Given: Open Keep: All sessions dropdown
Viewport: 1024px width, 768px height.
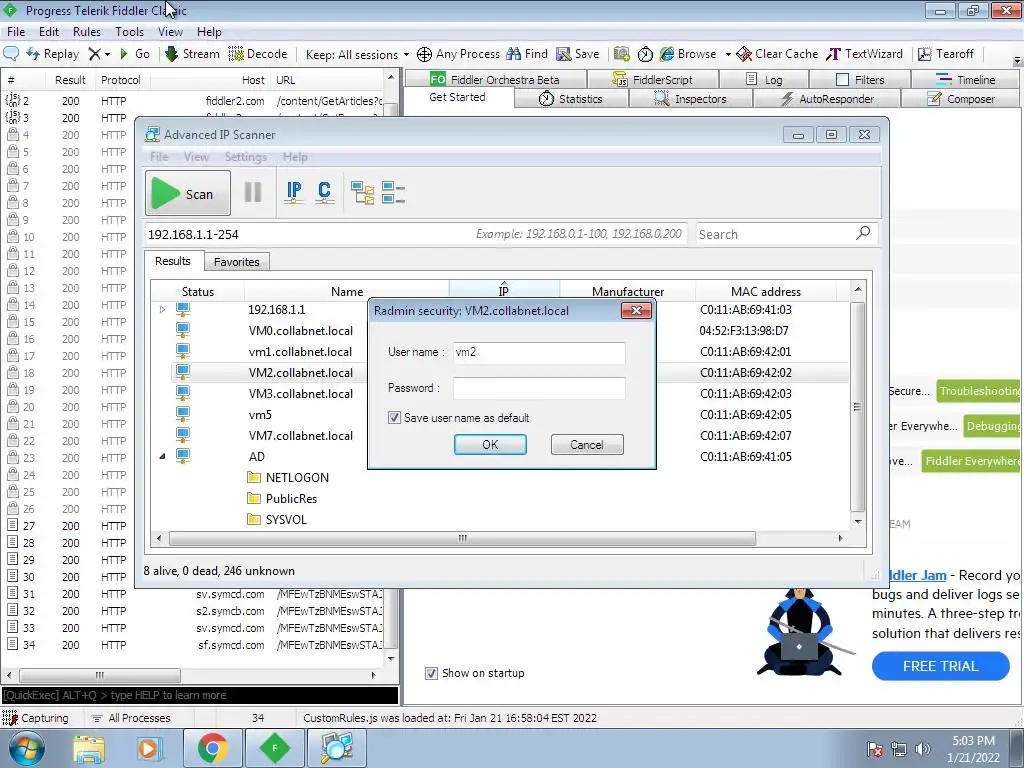Looking at the screenshot, I should [357, 54].
